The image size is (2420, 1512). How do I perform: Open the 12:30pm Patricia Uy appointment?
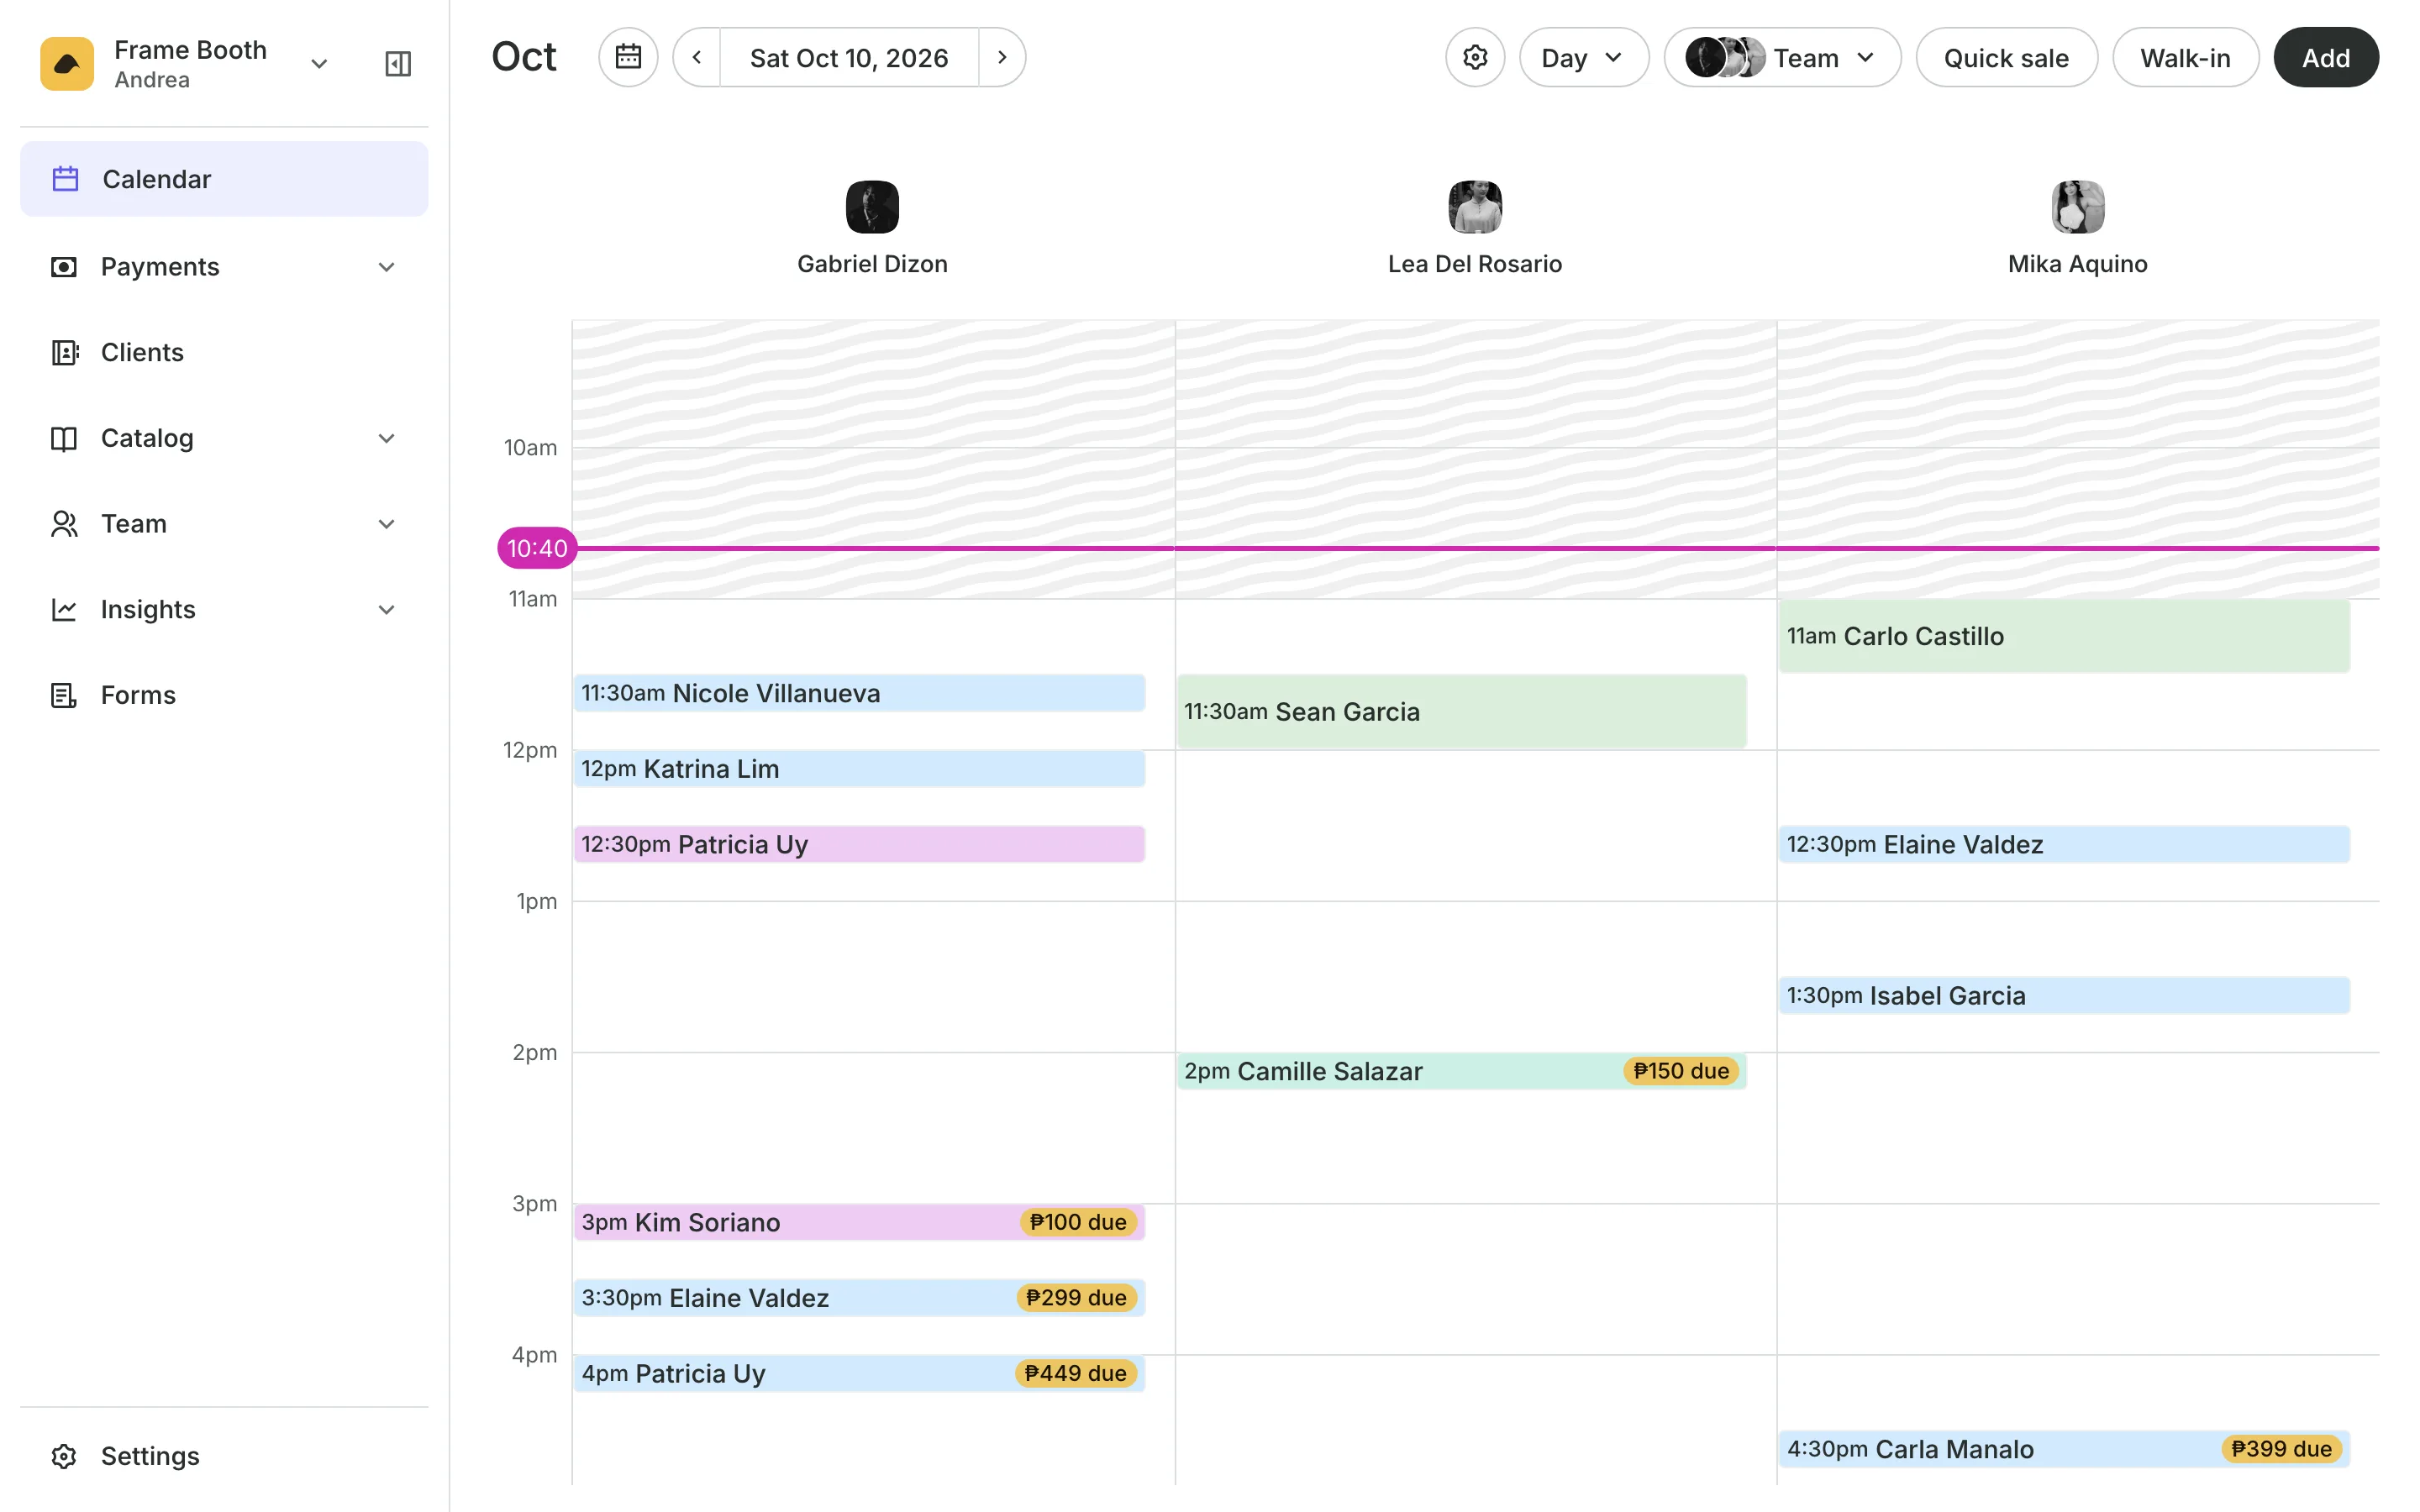click(x=859, y=844)
